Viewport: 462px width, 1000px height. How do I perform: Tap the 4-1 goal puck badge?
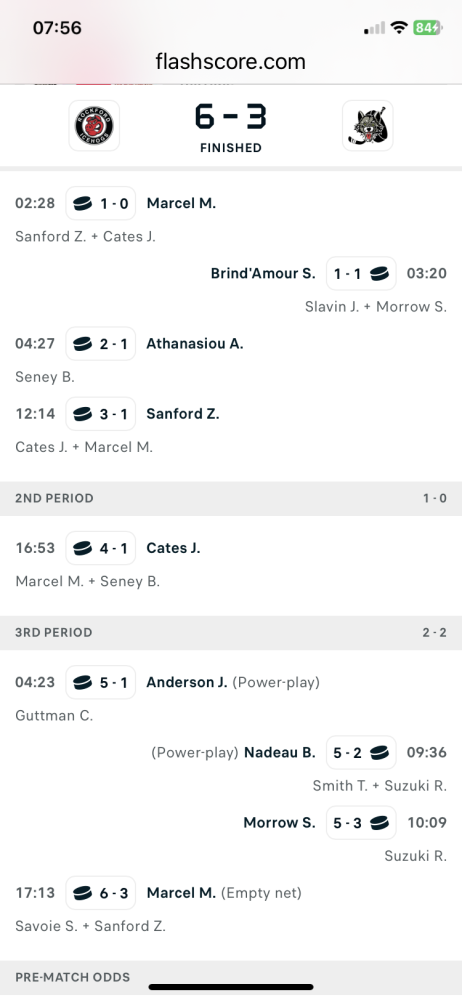click(x=101, y=548)
